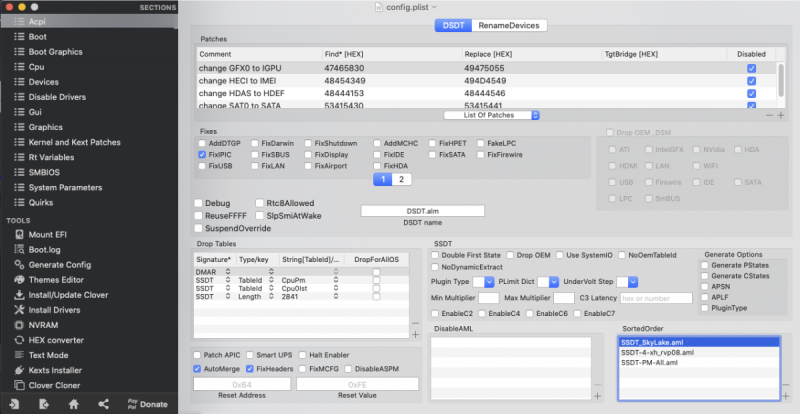
Task: Click the DSDT name input field
Action: point(422,211)
